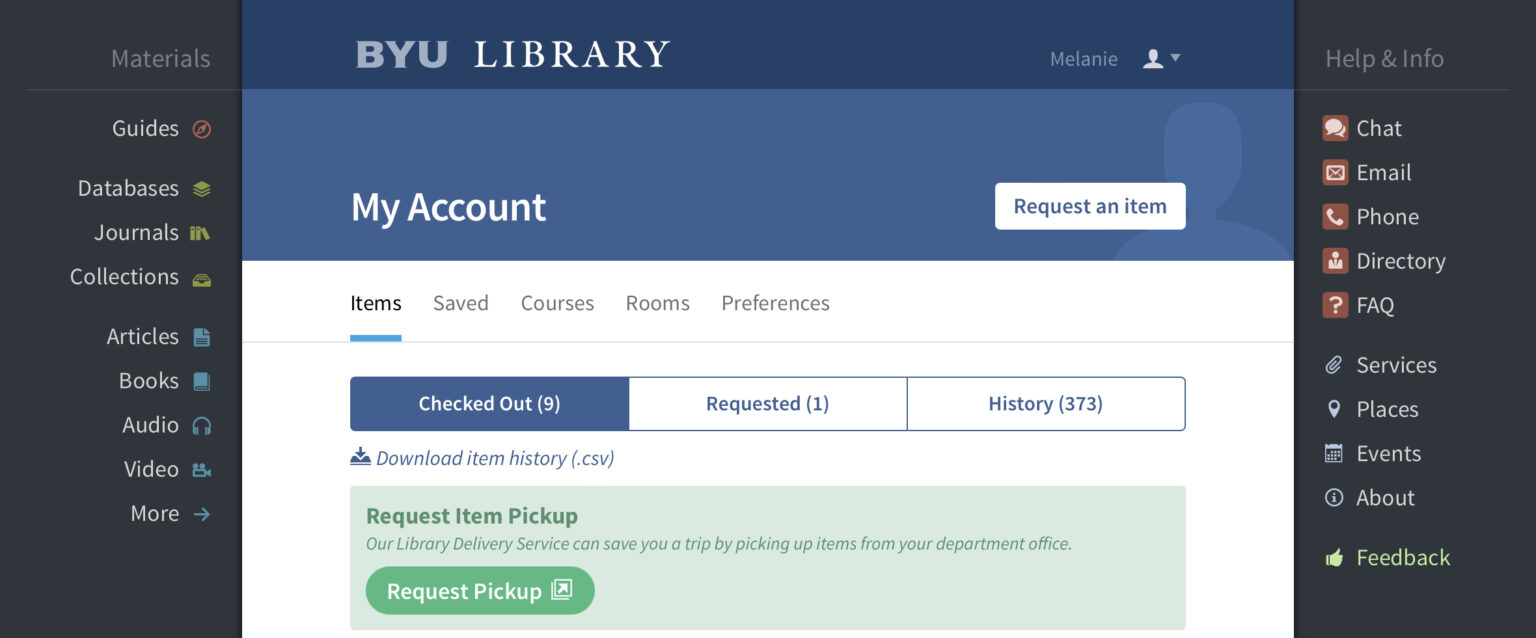Screen dimensions: 1536x638
Task: Click the Audio headphones icon
Action: pyautogui.click(x=200, y=424)
